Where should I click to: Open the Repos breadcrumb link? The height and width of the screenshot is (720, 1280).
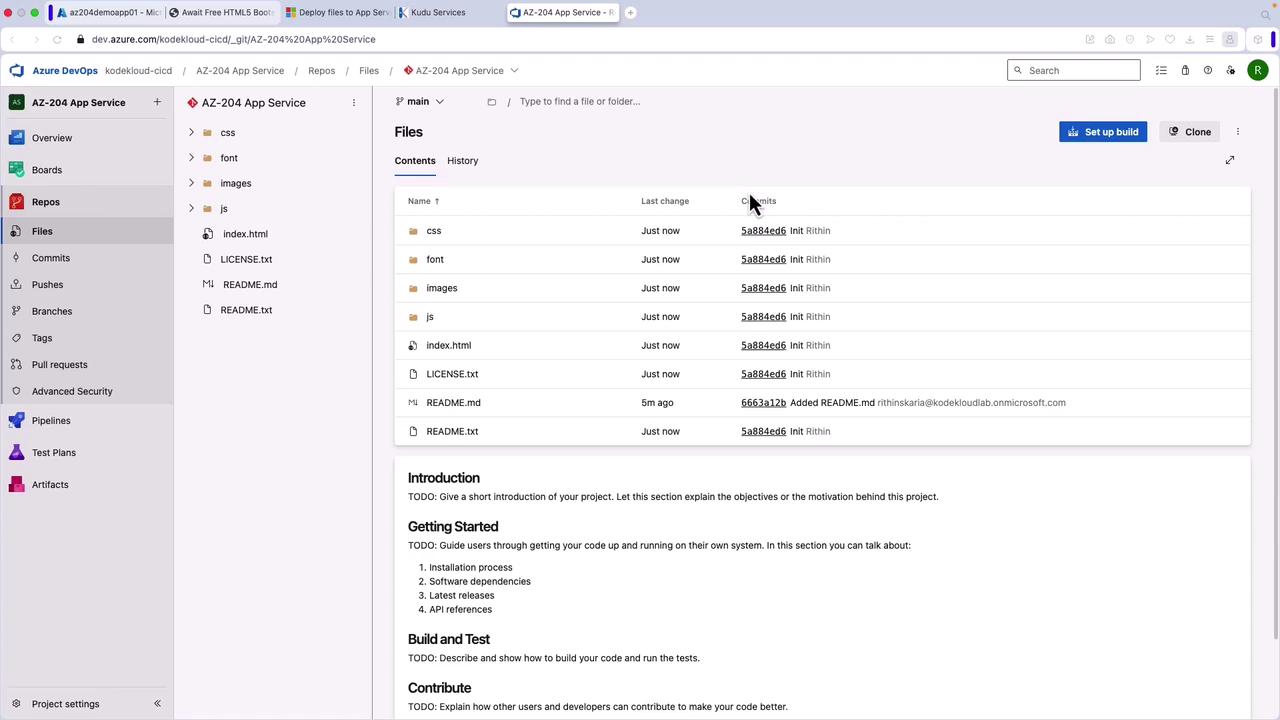pyautogui.click(x=322, y=71)
